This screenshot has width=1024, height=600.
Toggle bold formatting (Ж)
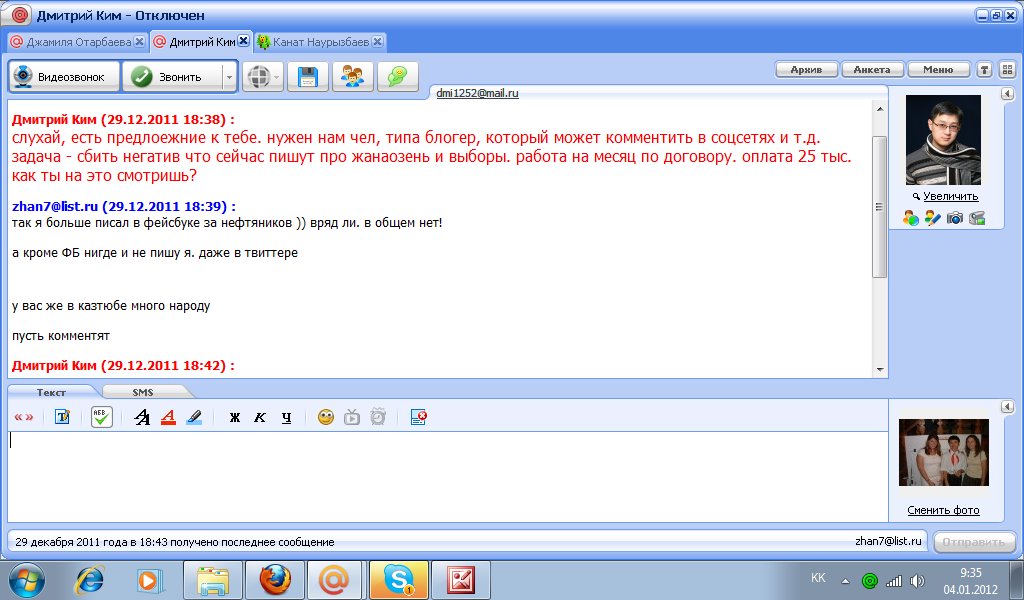coord(235,417)
